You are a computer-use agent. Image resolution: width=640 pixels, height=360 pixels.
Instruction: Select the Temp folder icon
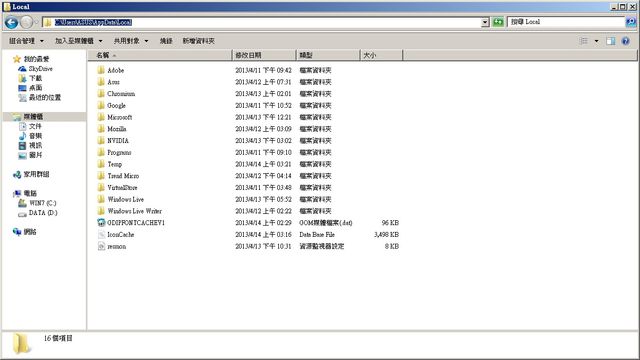(101, 164)
